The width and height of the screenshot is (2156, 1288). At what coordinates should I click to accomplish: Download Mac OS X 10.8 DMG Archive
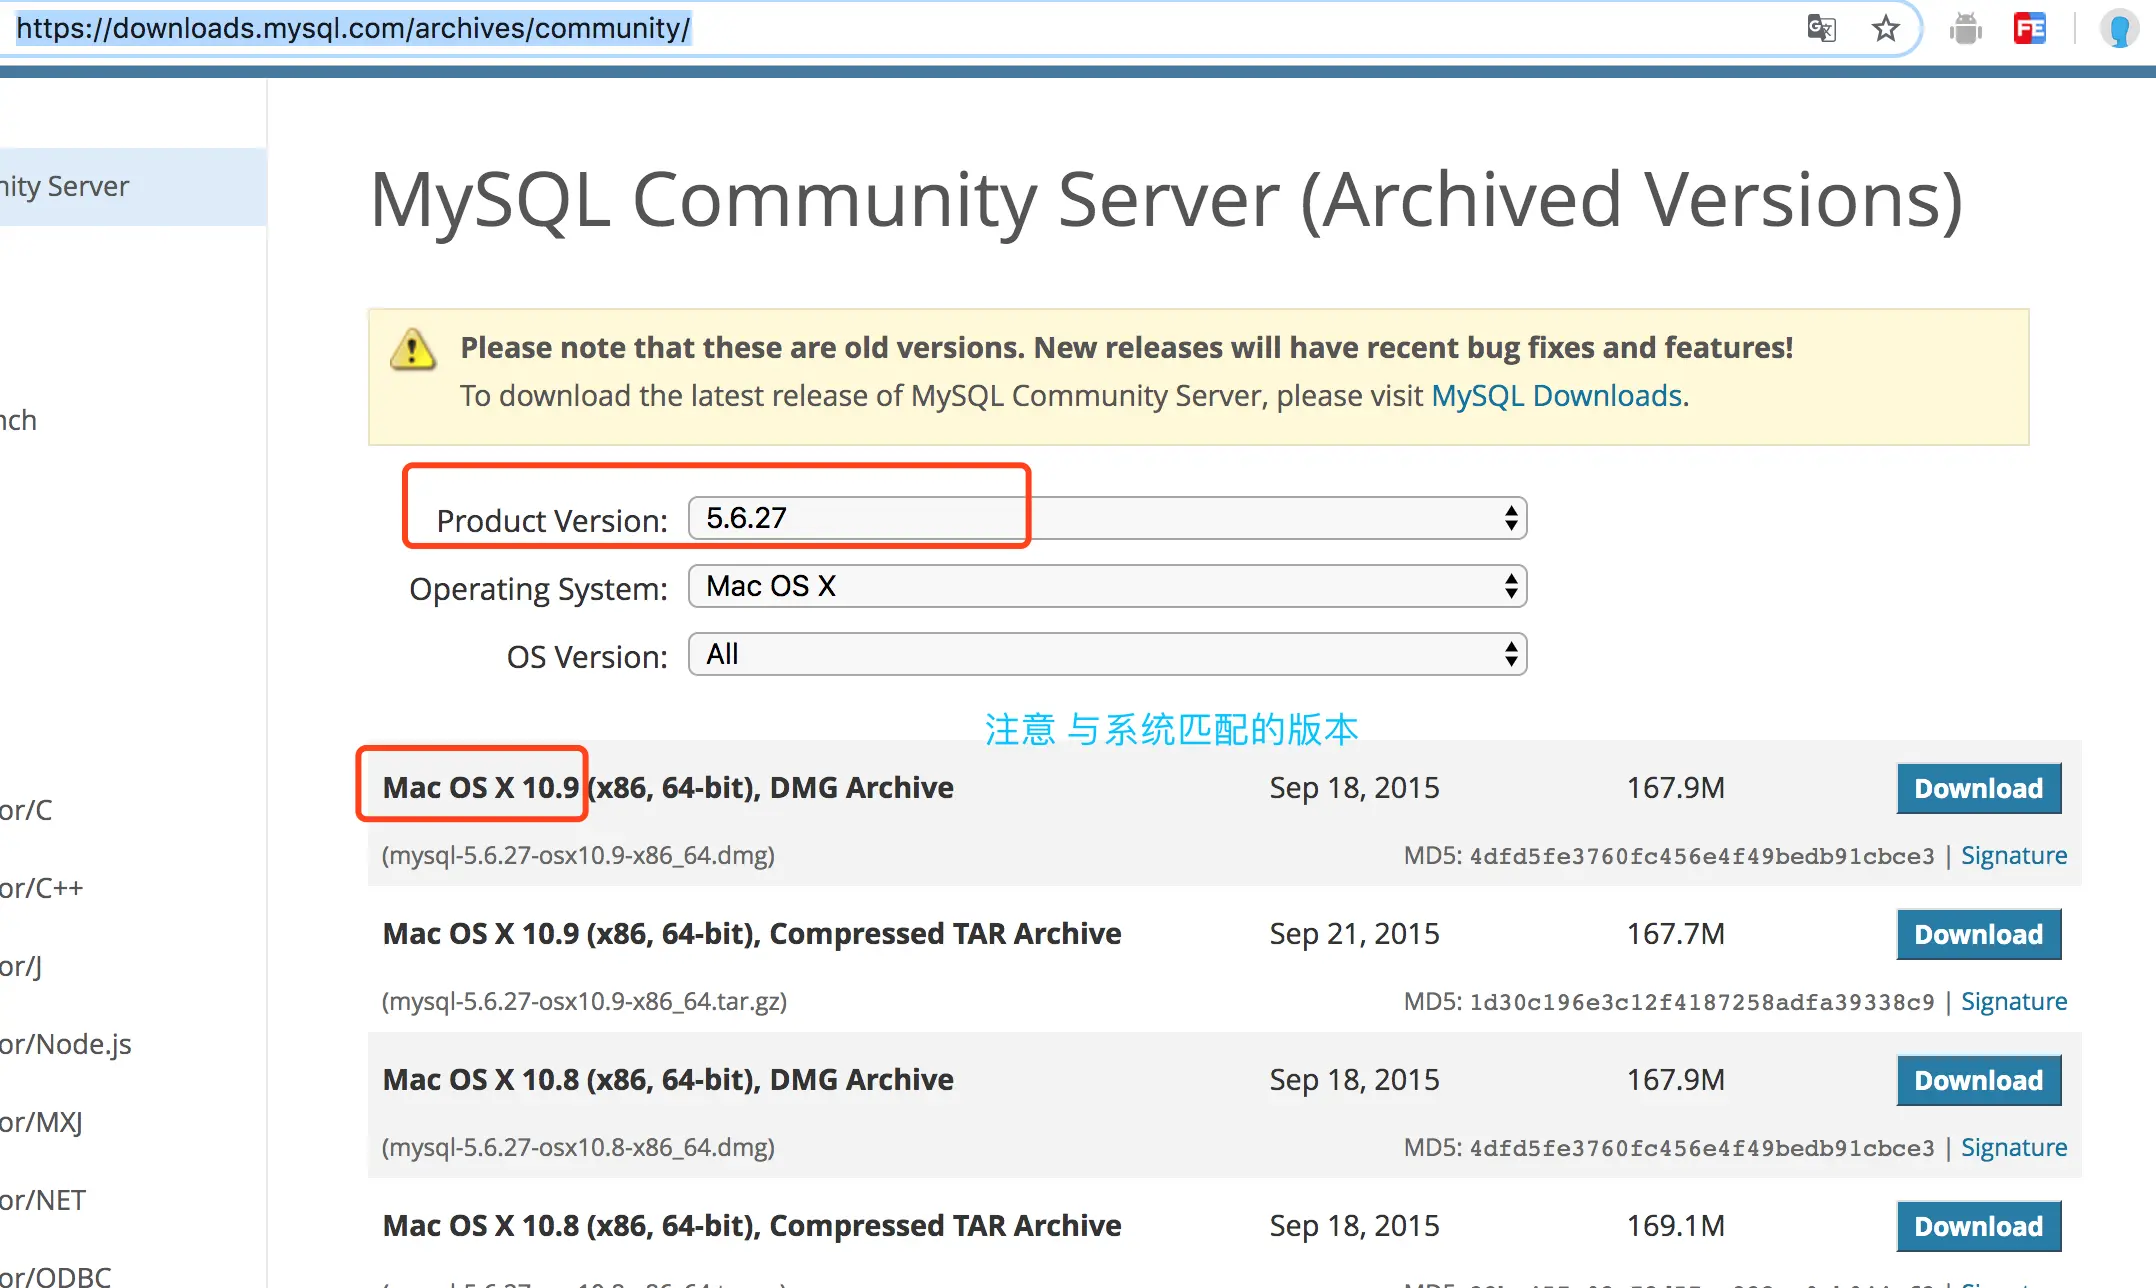(1978, 1080)
